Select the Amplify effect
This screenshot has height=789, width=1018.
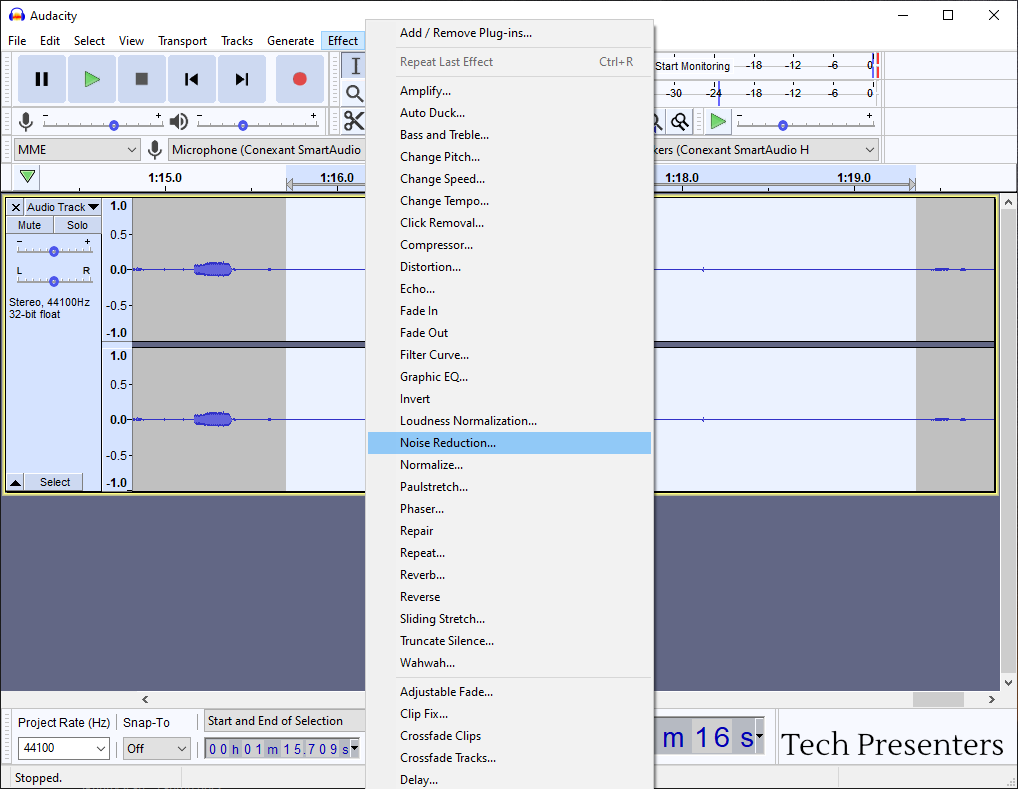coord(510,91)
